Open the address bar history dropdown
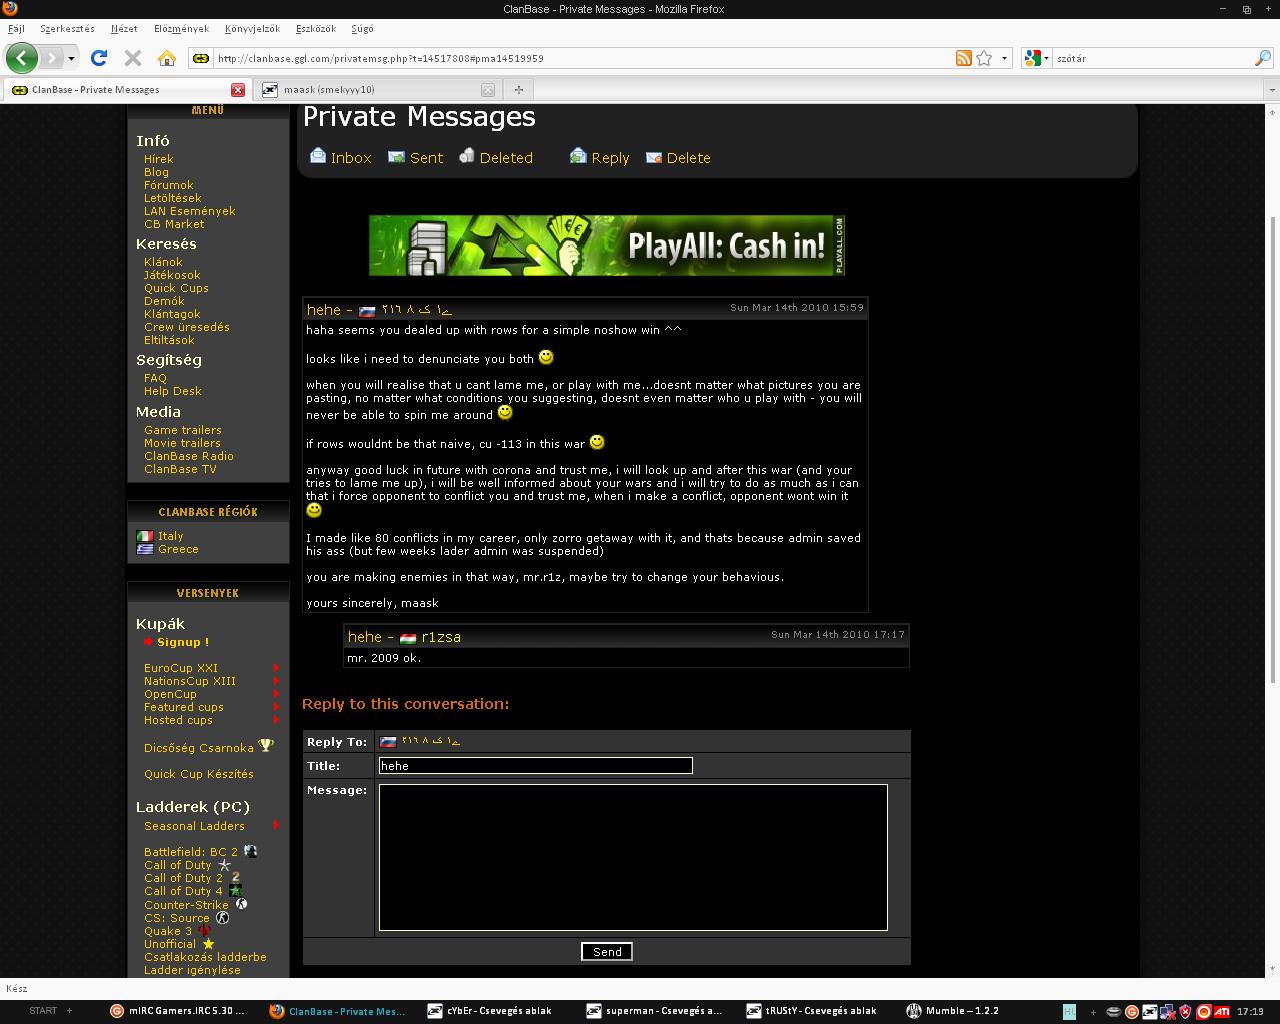This screenshot has height=1024, width=1280. pyautogui.click(x=1004, y=58)
